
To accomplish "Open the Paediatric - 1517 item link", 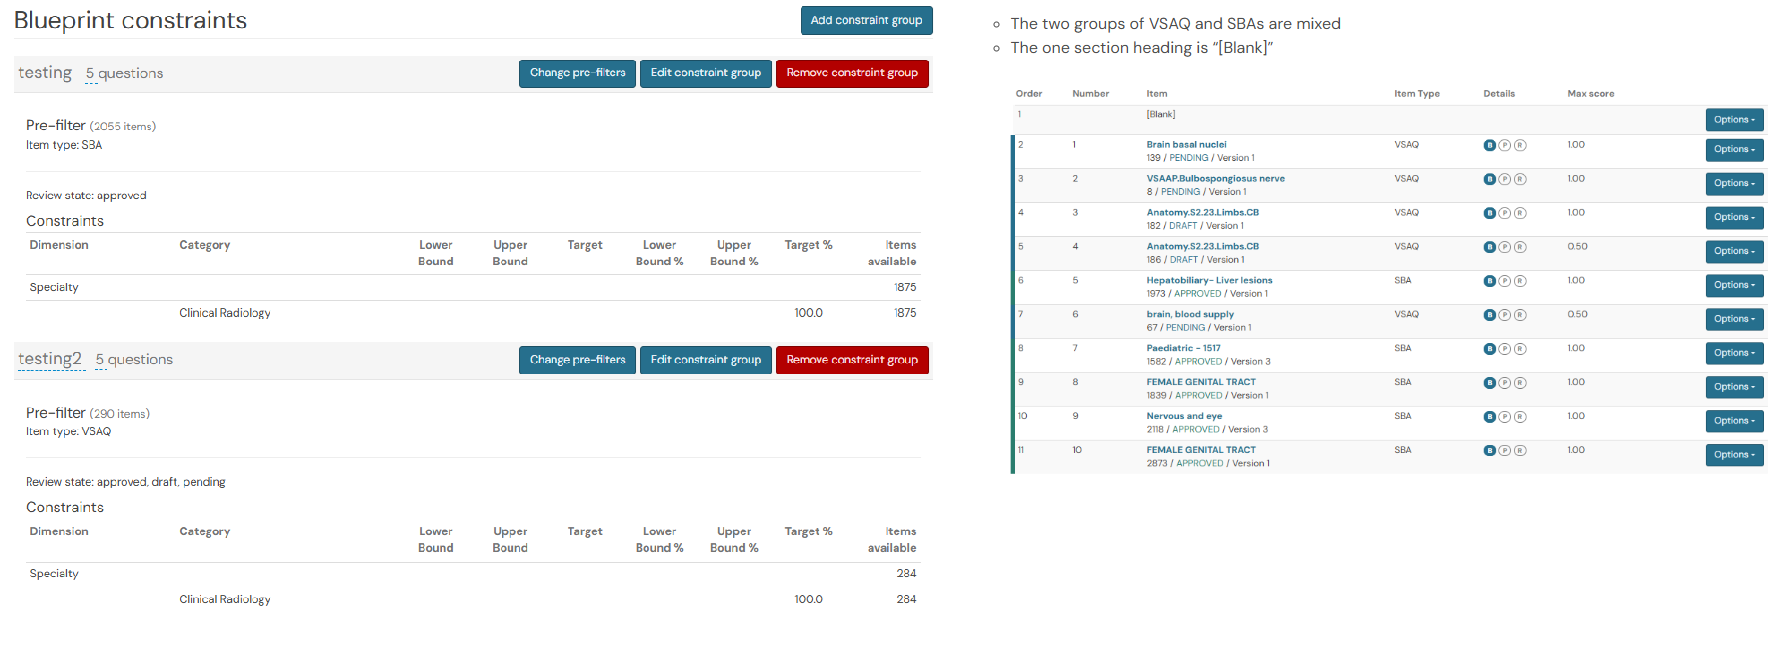I will point(1183,349).
